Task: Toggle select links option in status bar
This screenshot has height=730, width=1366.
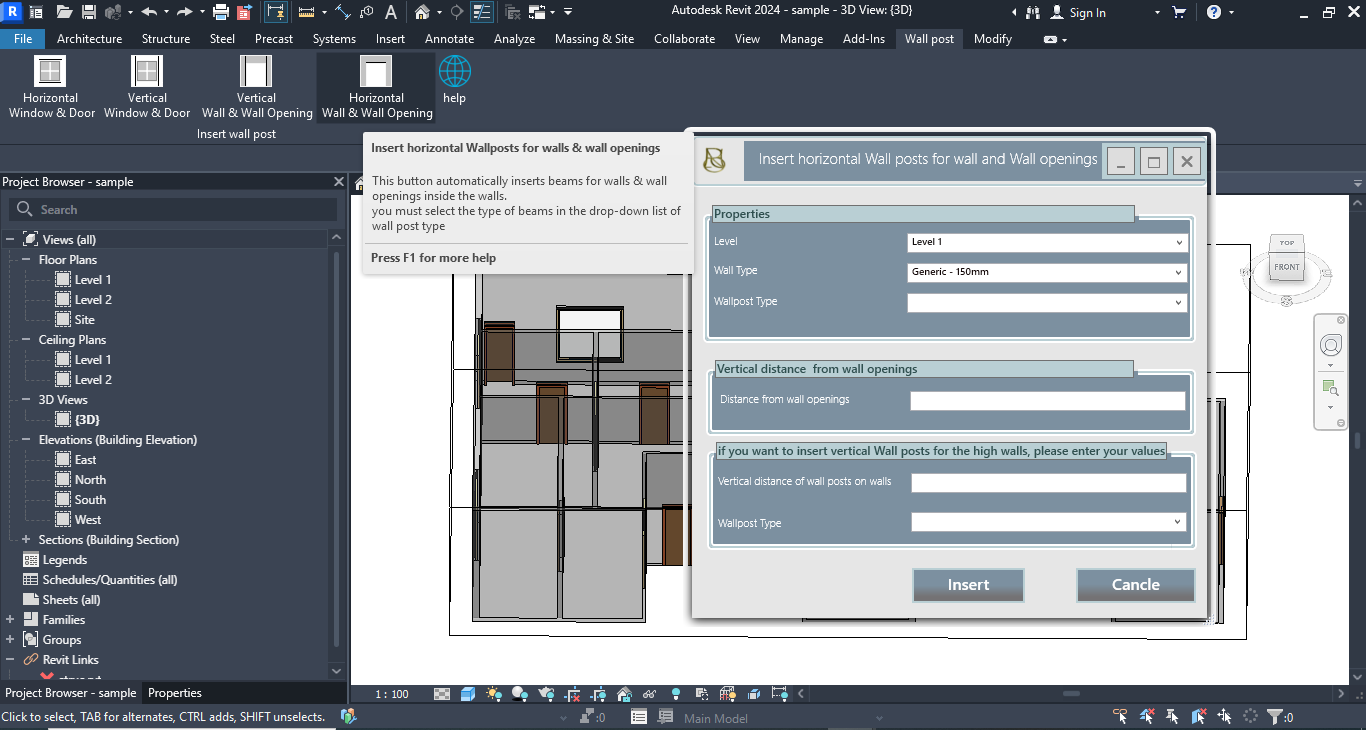Action: click(1121, 716)
